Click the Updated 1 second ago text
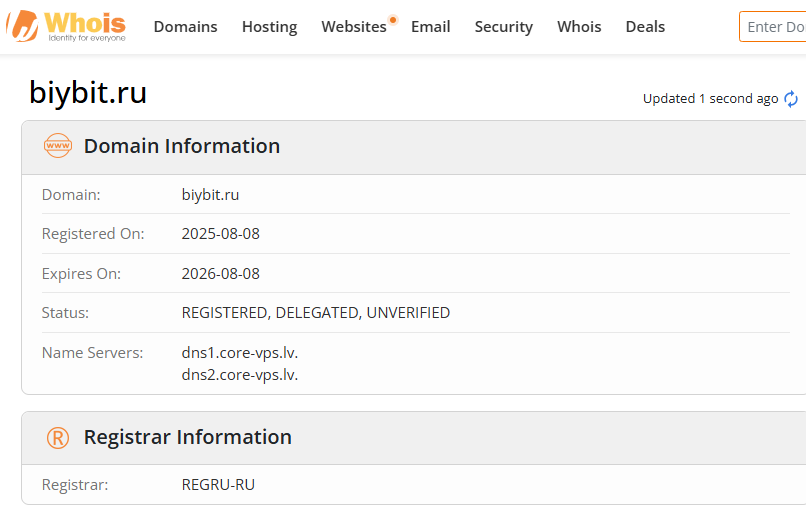 (710, 99)
